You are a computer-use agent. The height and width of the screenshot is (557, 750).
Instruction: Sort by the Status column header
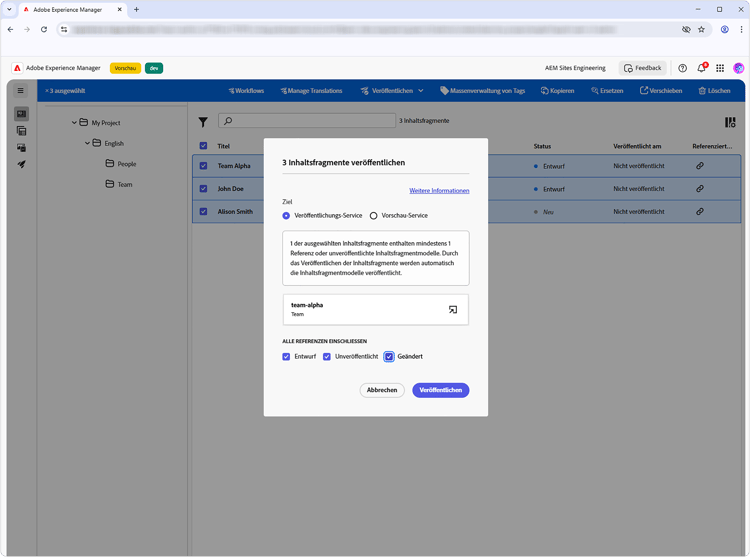coord(542,146)
